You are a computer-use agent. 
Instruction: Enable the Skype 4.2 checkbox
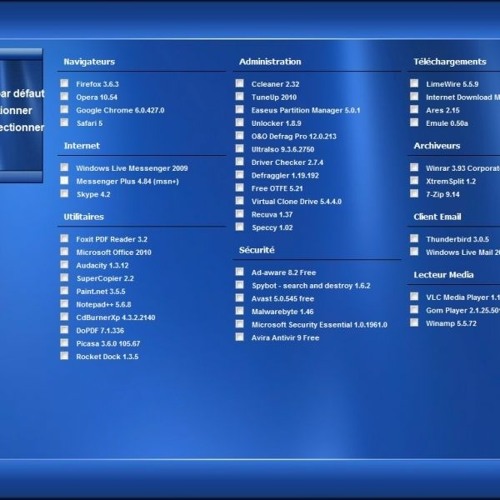[x=64, y=193]
